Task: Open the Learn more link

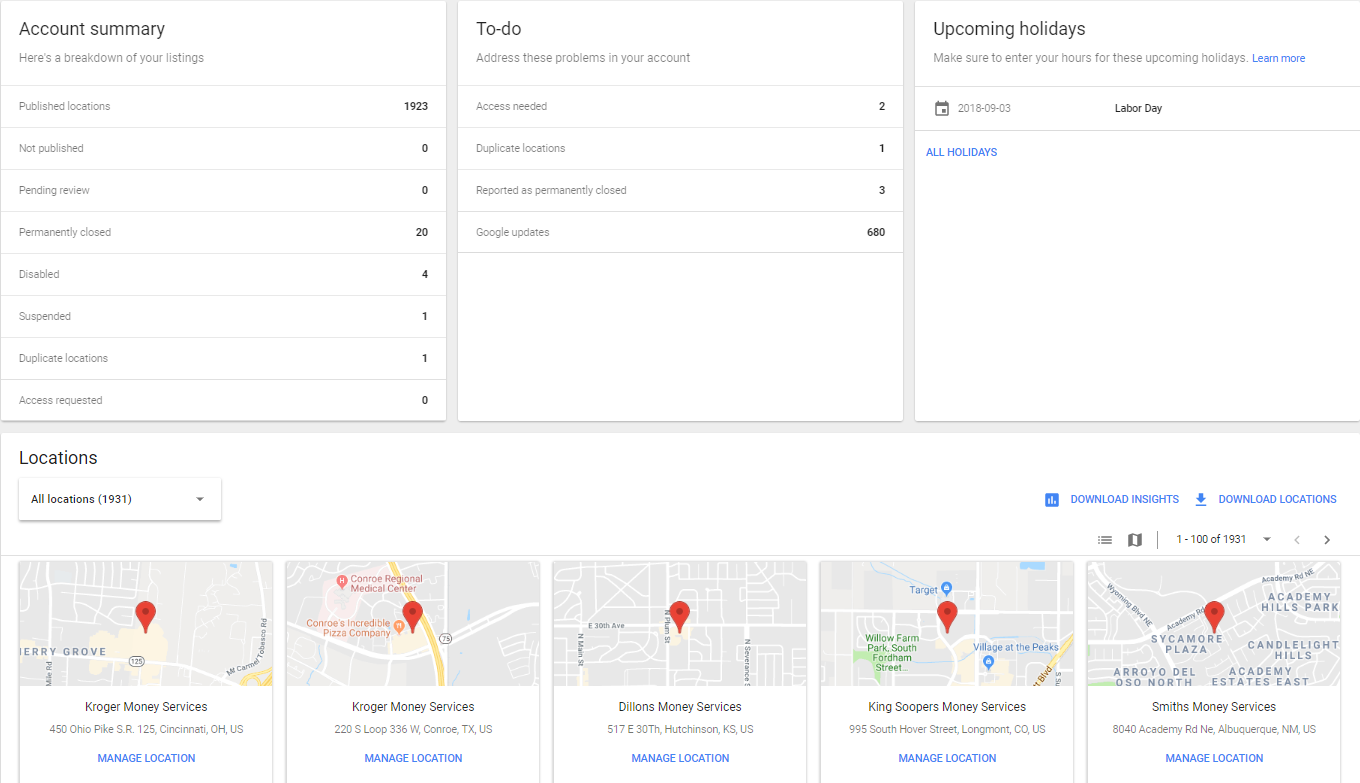Action: [x=1278, y=58]
